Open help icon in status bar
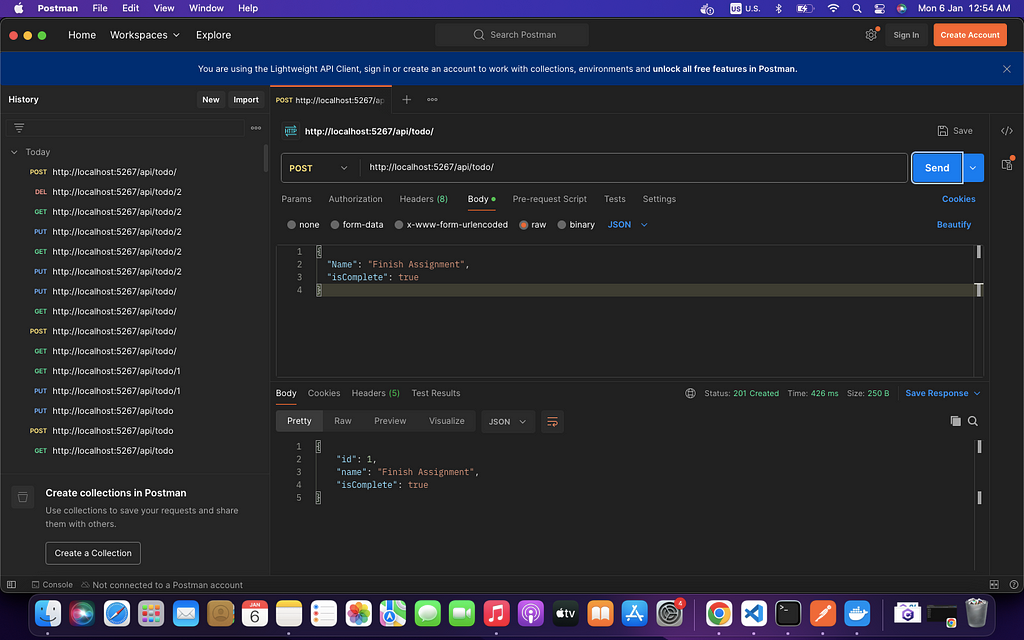1024x640 pixels. tap(1014, 584)
